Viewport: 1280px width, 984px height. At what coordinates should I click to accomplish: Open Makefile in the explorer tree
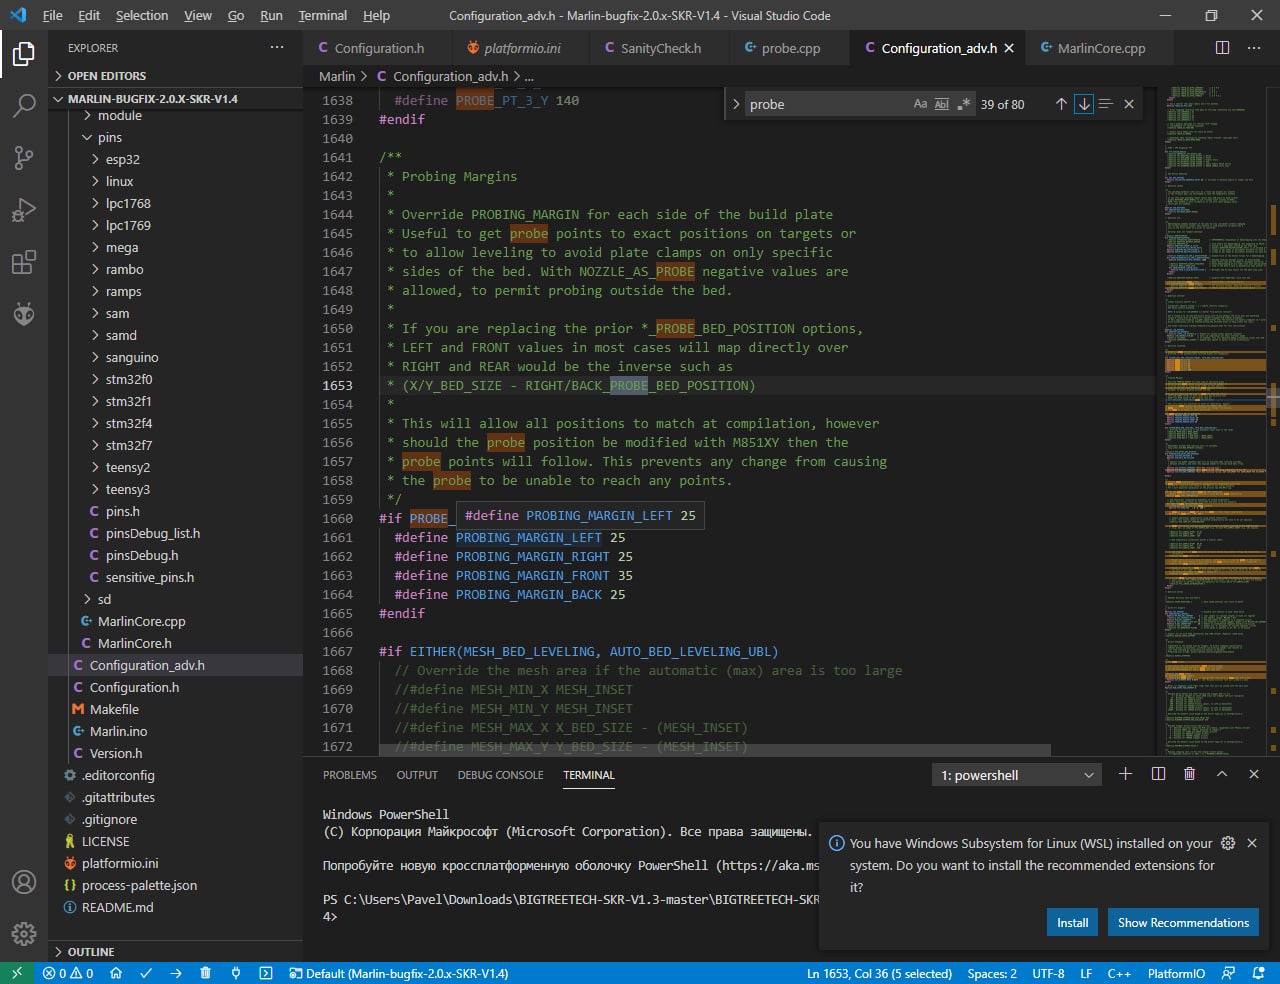[175, 710]
